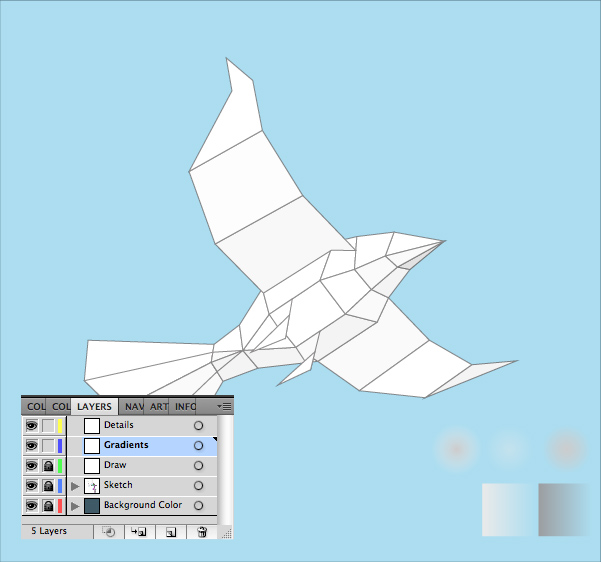Expand the Background Color layer contents
The image size is (601, 562).
coord(75,505)
